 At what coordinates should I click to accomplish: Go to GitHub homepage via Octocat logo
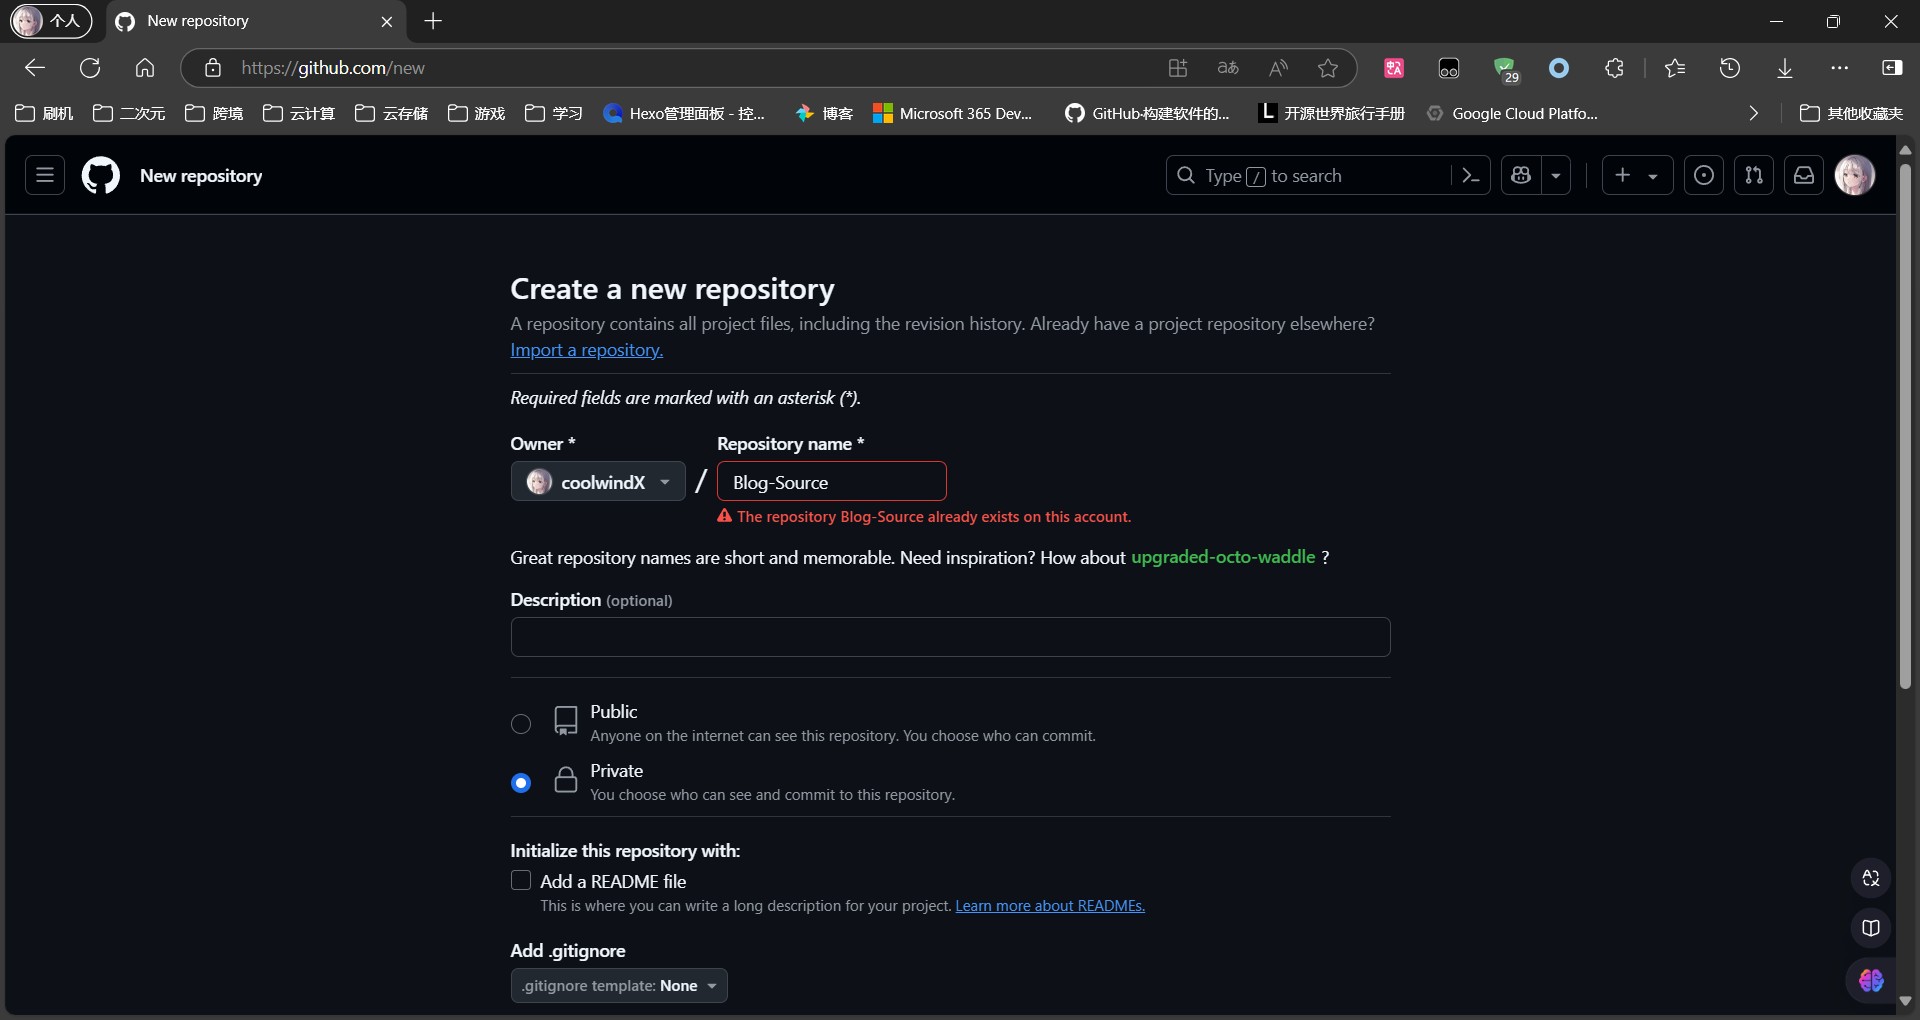(100, 175)
